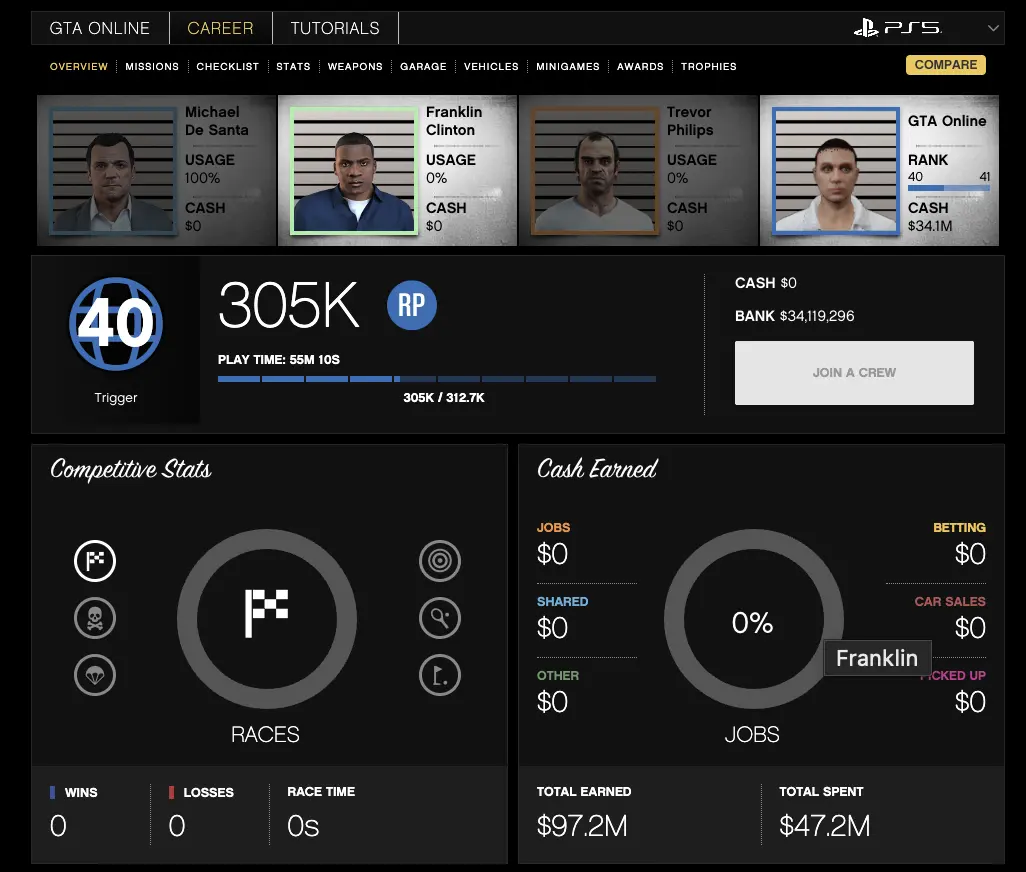
Task: Click the BETTING $0 cash entry
Action: (x=959, y=545)
